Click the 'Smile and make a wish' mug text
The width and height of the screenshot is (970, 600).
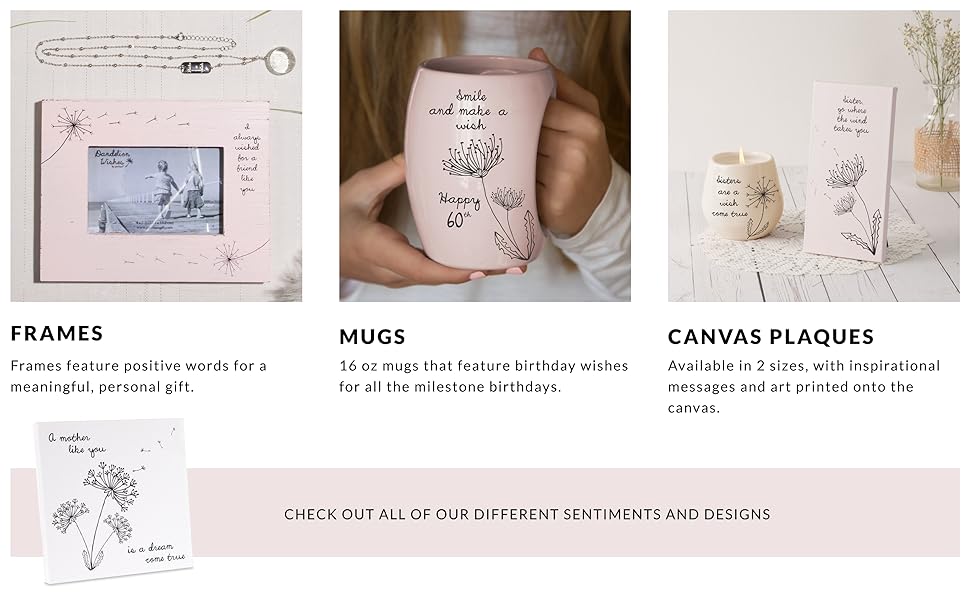[468, 110]
